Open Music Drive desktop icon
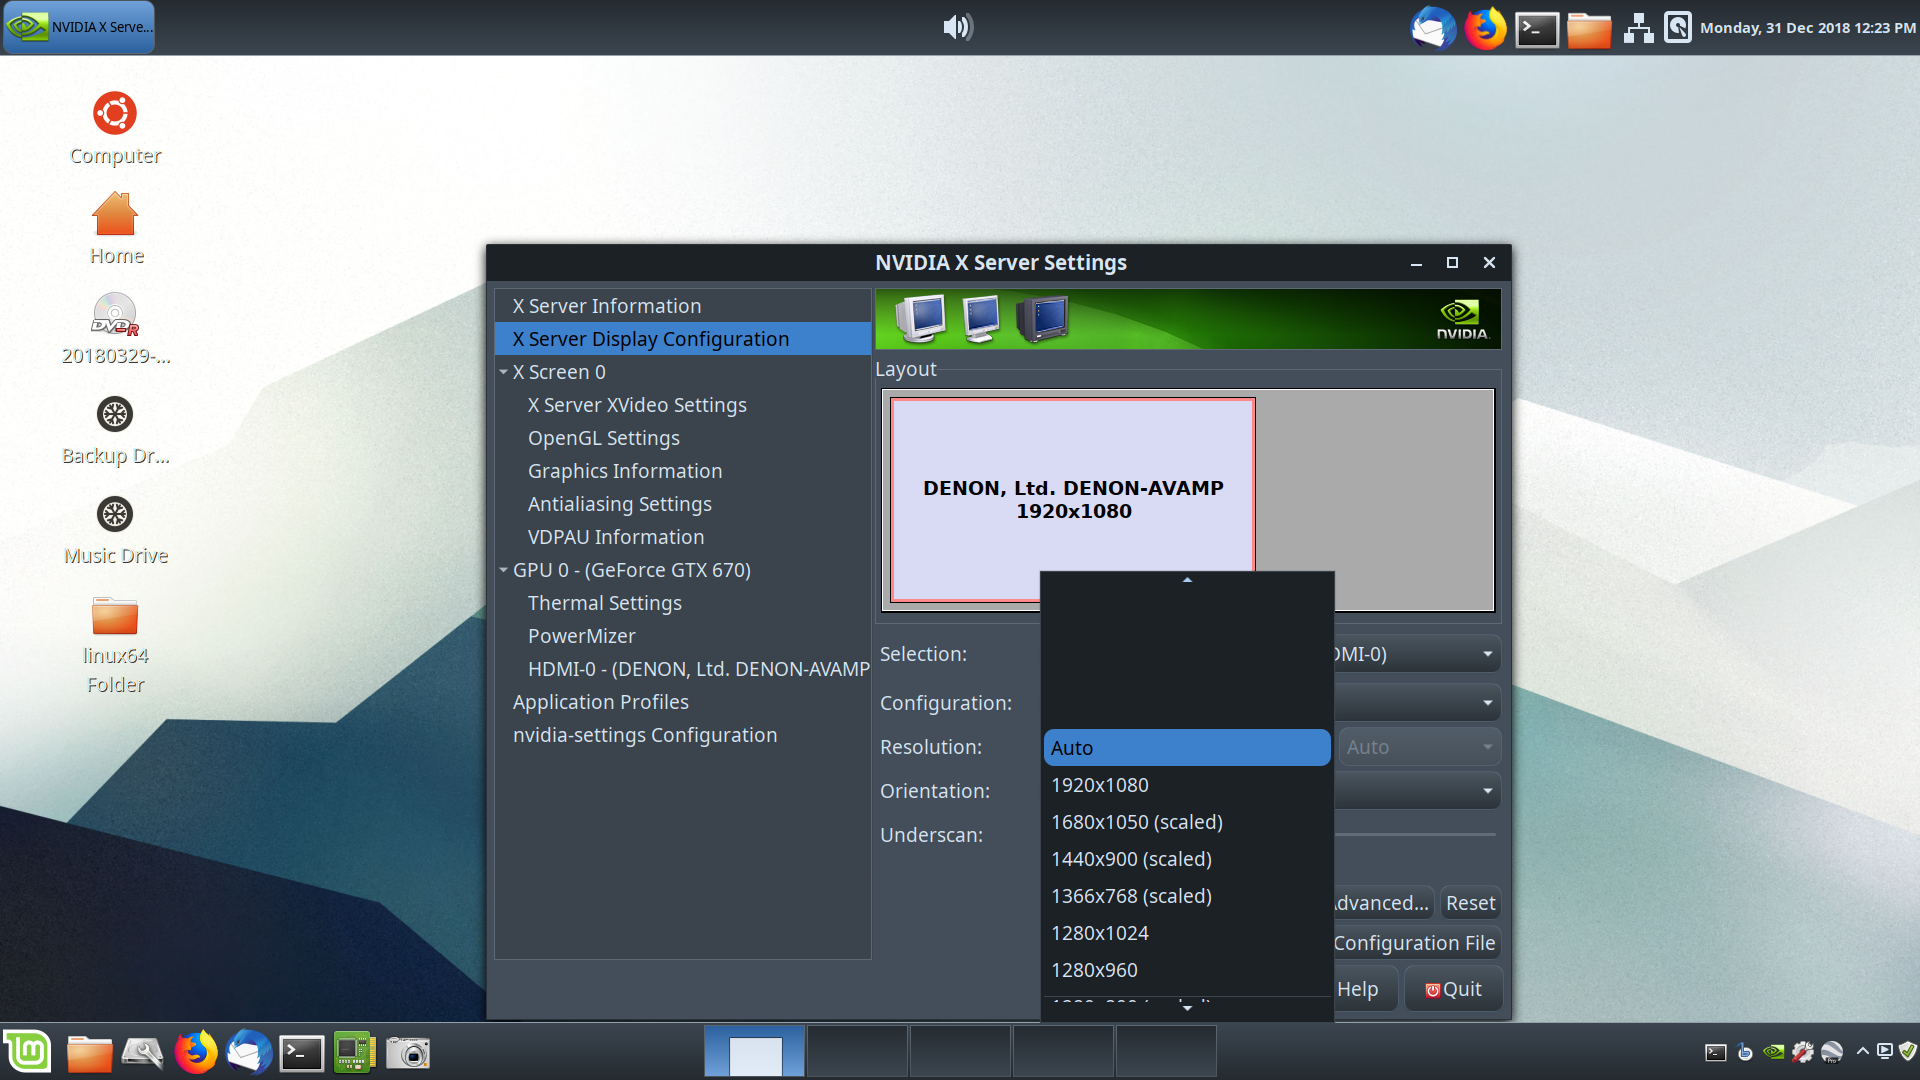Image resolution: width=1920 pixels, height=1080 pixels. pyautogui.click(x=115, y=530)
